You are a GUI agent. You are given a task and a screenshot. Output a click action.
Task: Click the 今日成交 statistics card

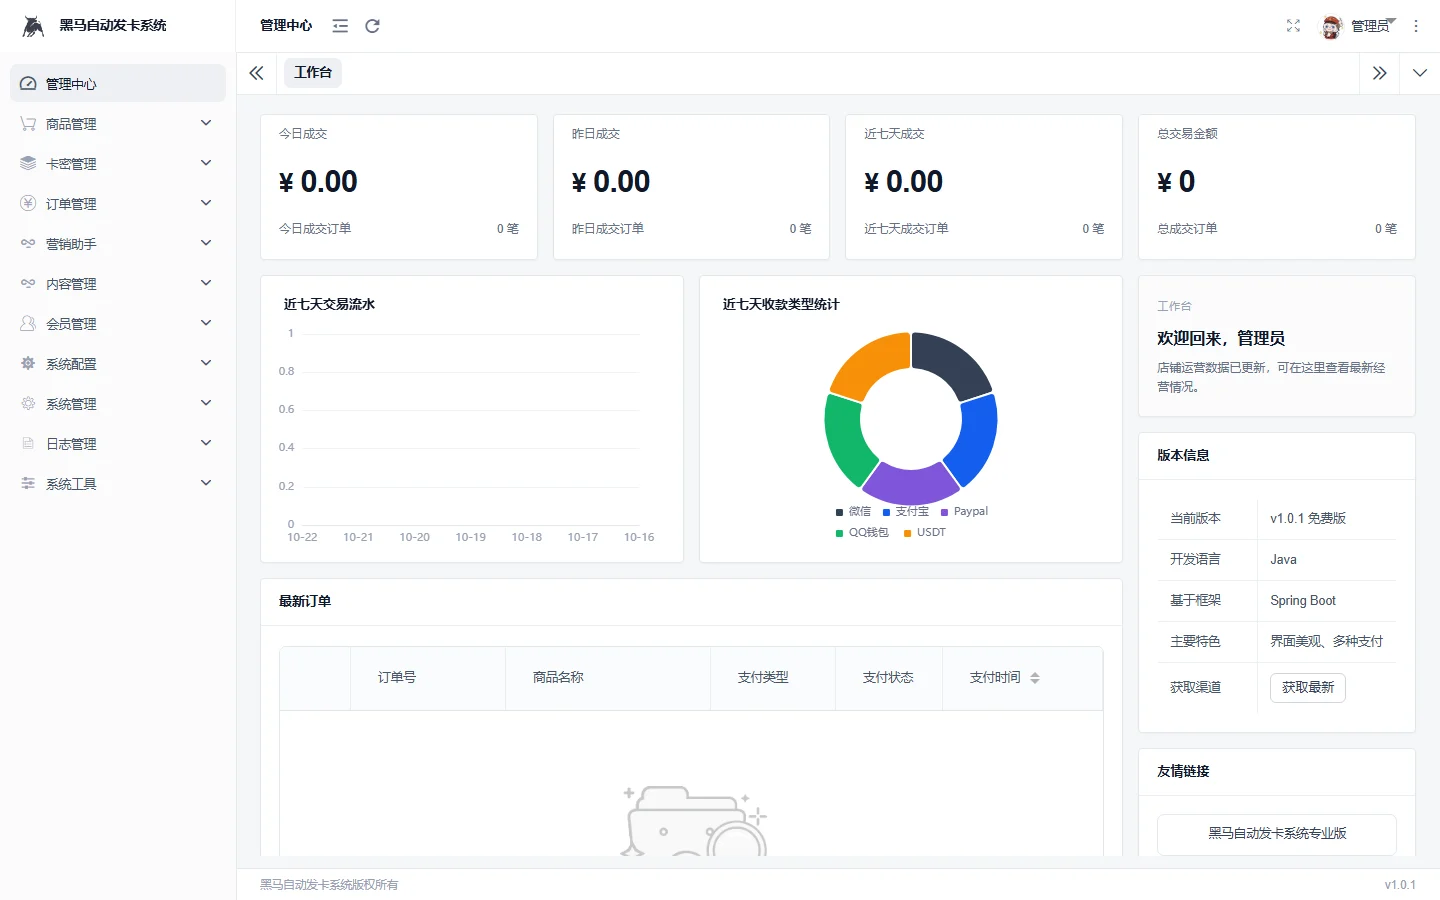coord(399,187)
